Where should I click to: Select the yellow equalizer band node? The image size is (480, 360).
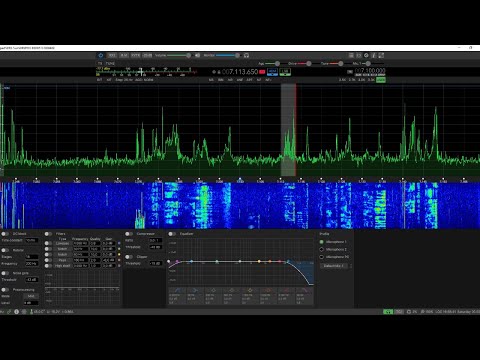(x=259, y=261)
